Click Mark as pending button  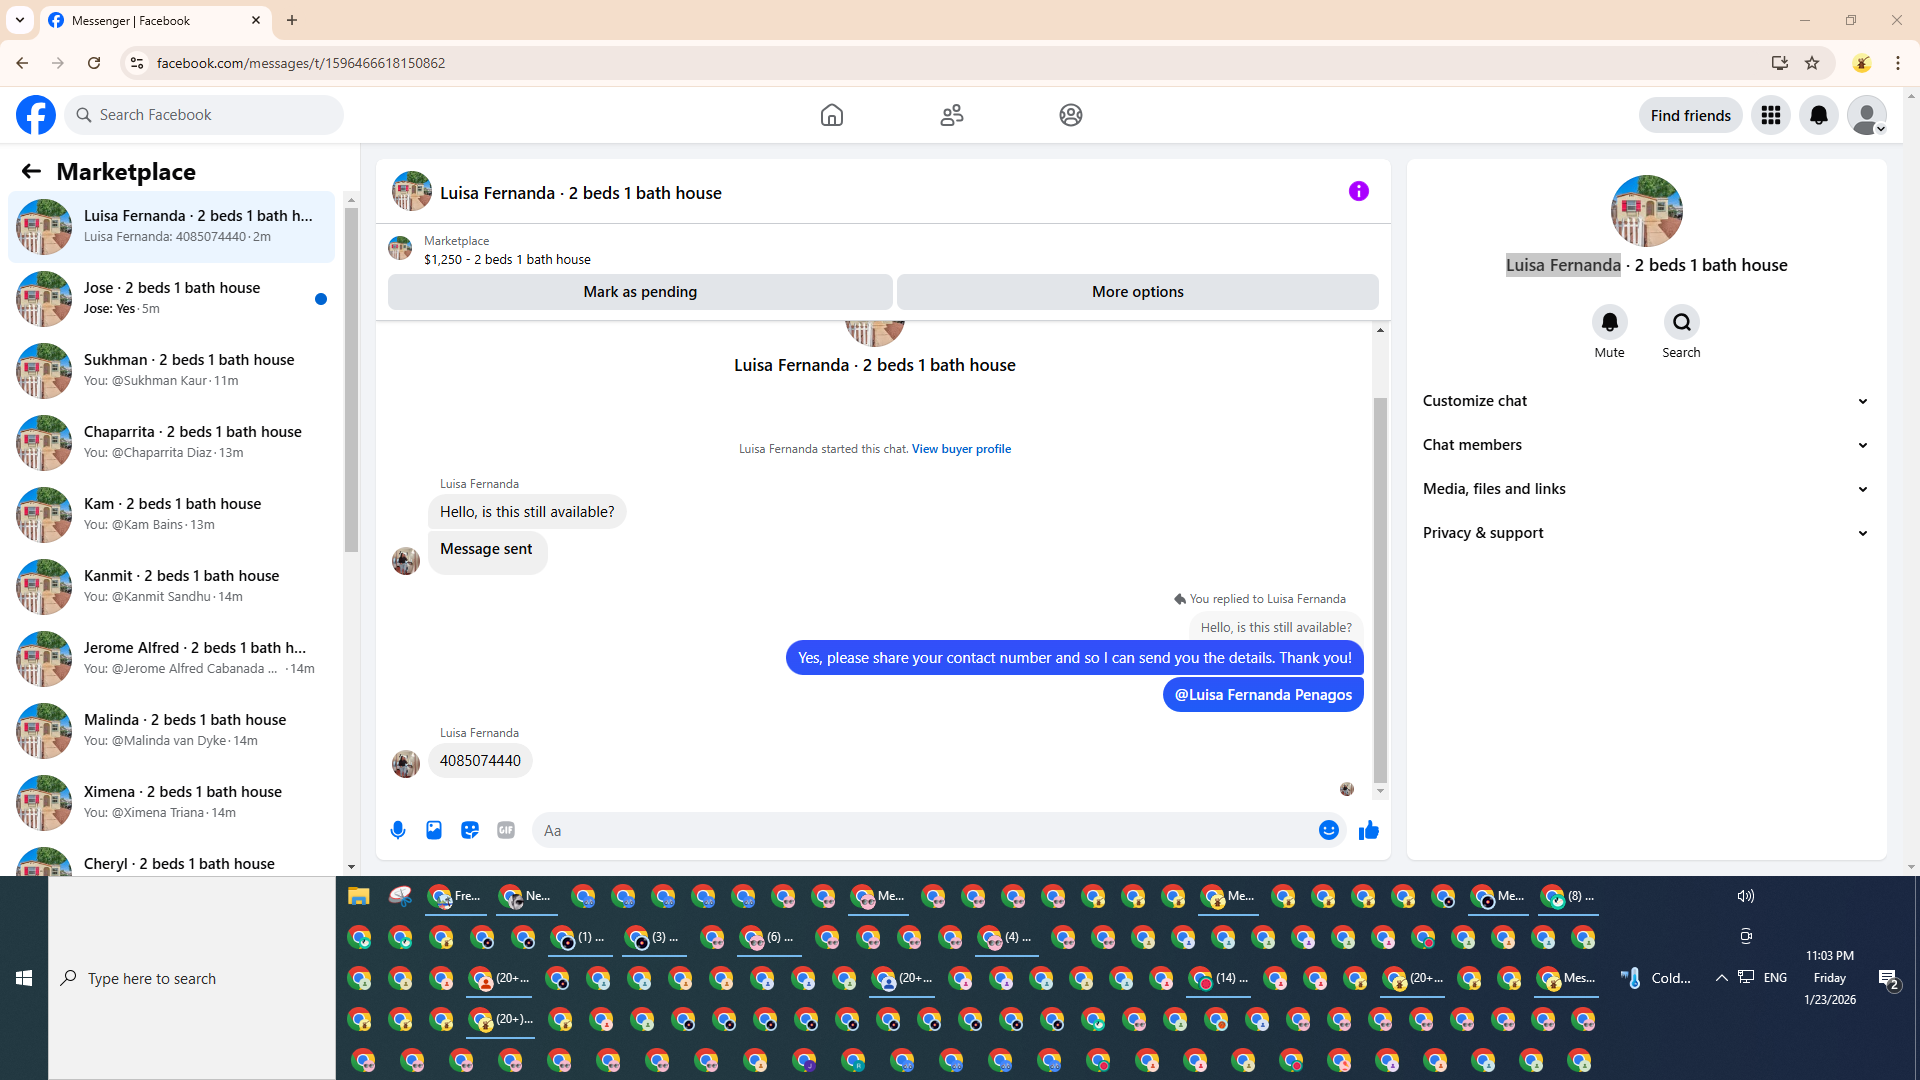pyautogui.click(x=640, y=292)
